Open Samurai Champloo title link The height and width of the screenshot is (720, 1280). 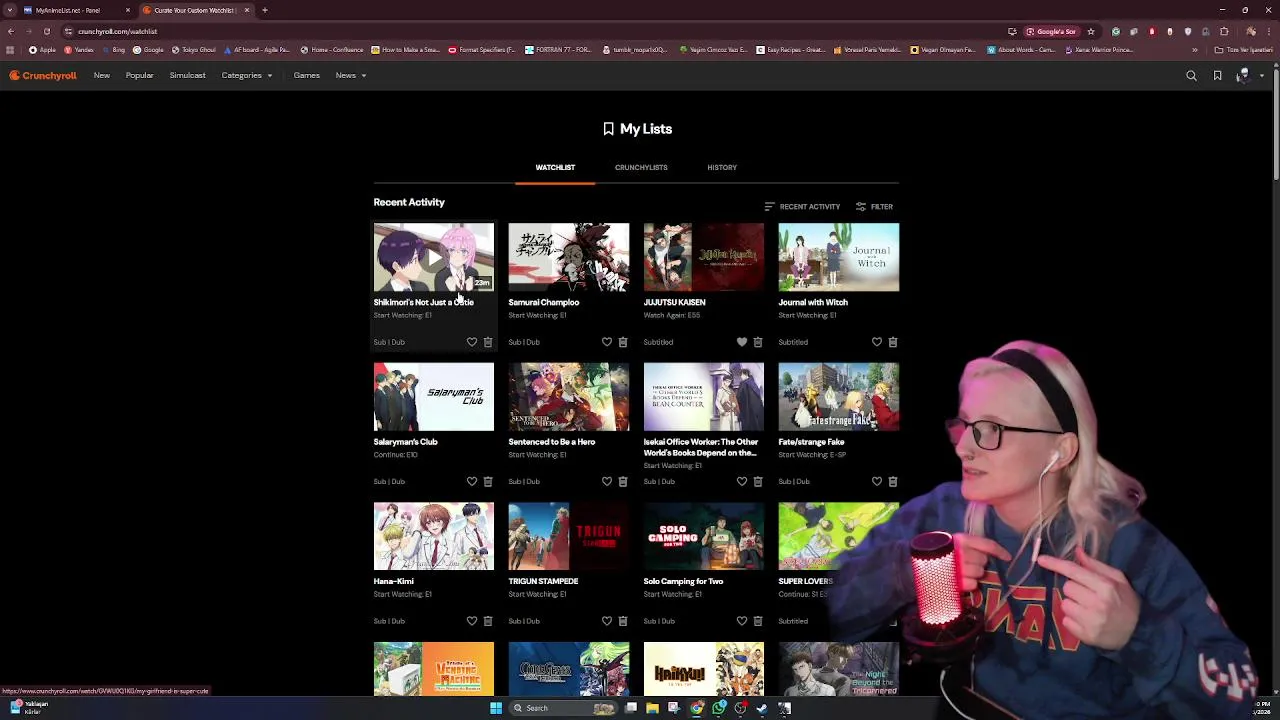(x=544, y=302)
